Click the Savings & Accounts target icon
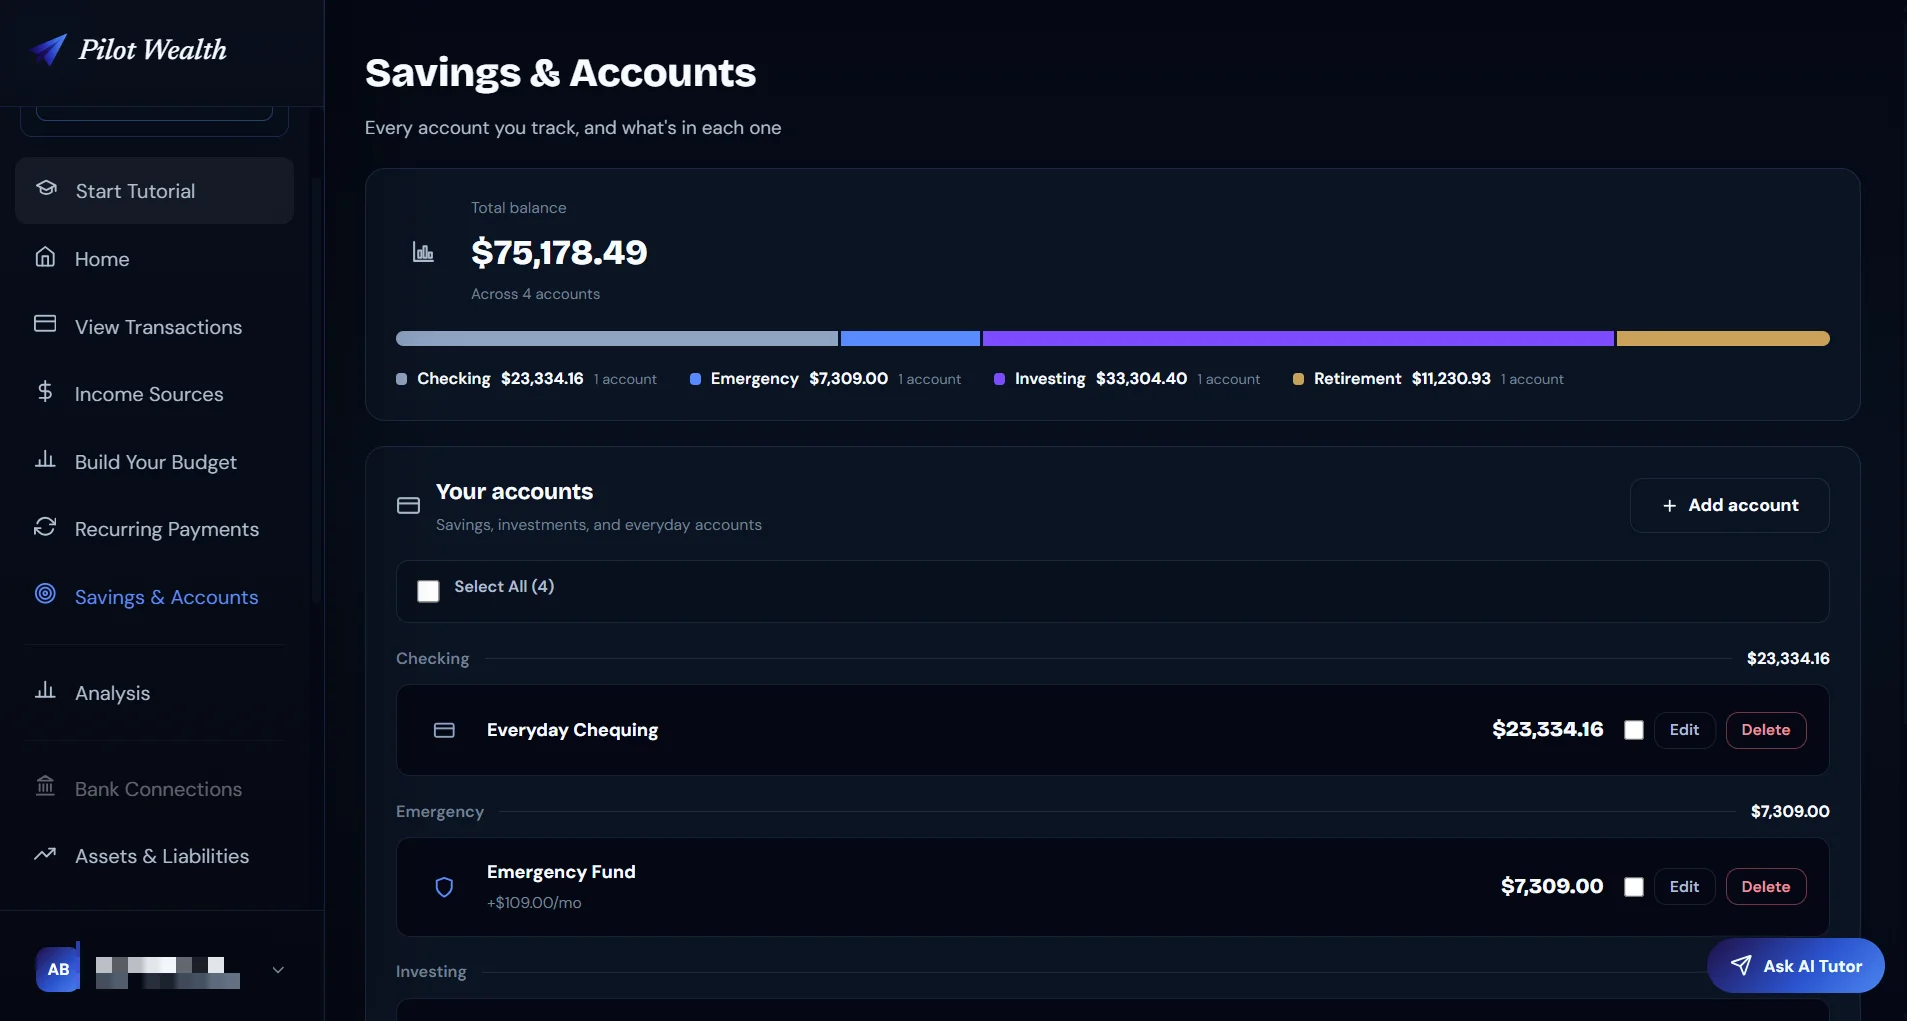The image size is (1907, 1021). pos(45,594)
